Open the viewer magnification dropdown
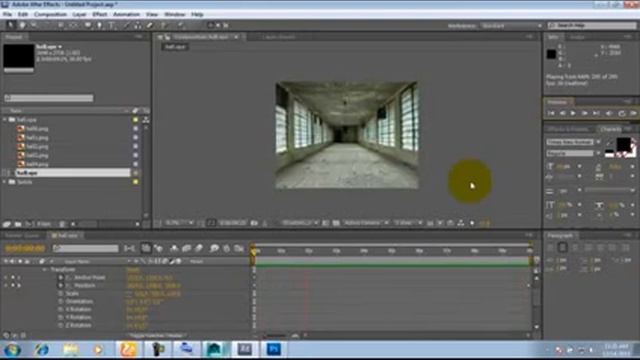 pyautogui.click(x=179, y=223)
